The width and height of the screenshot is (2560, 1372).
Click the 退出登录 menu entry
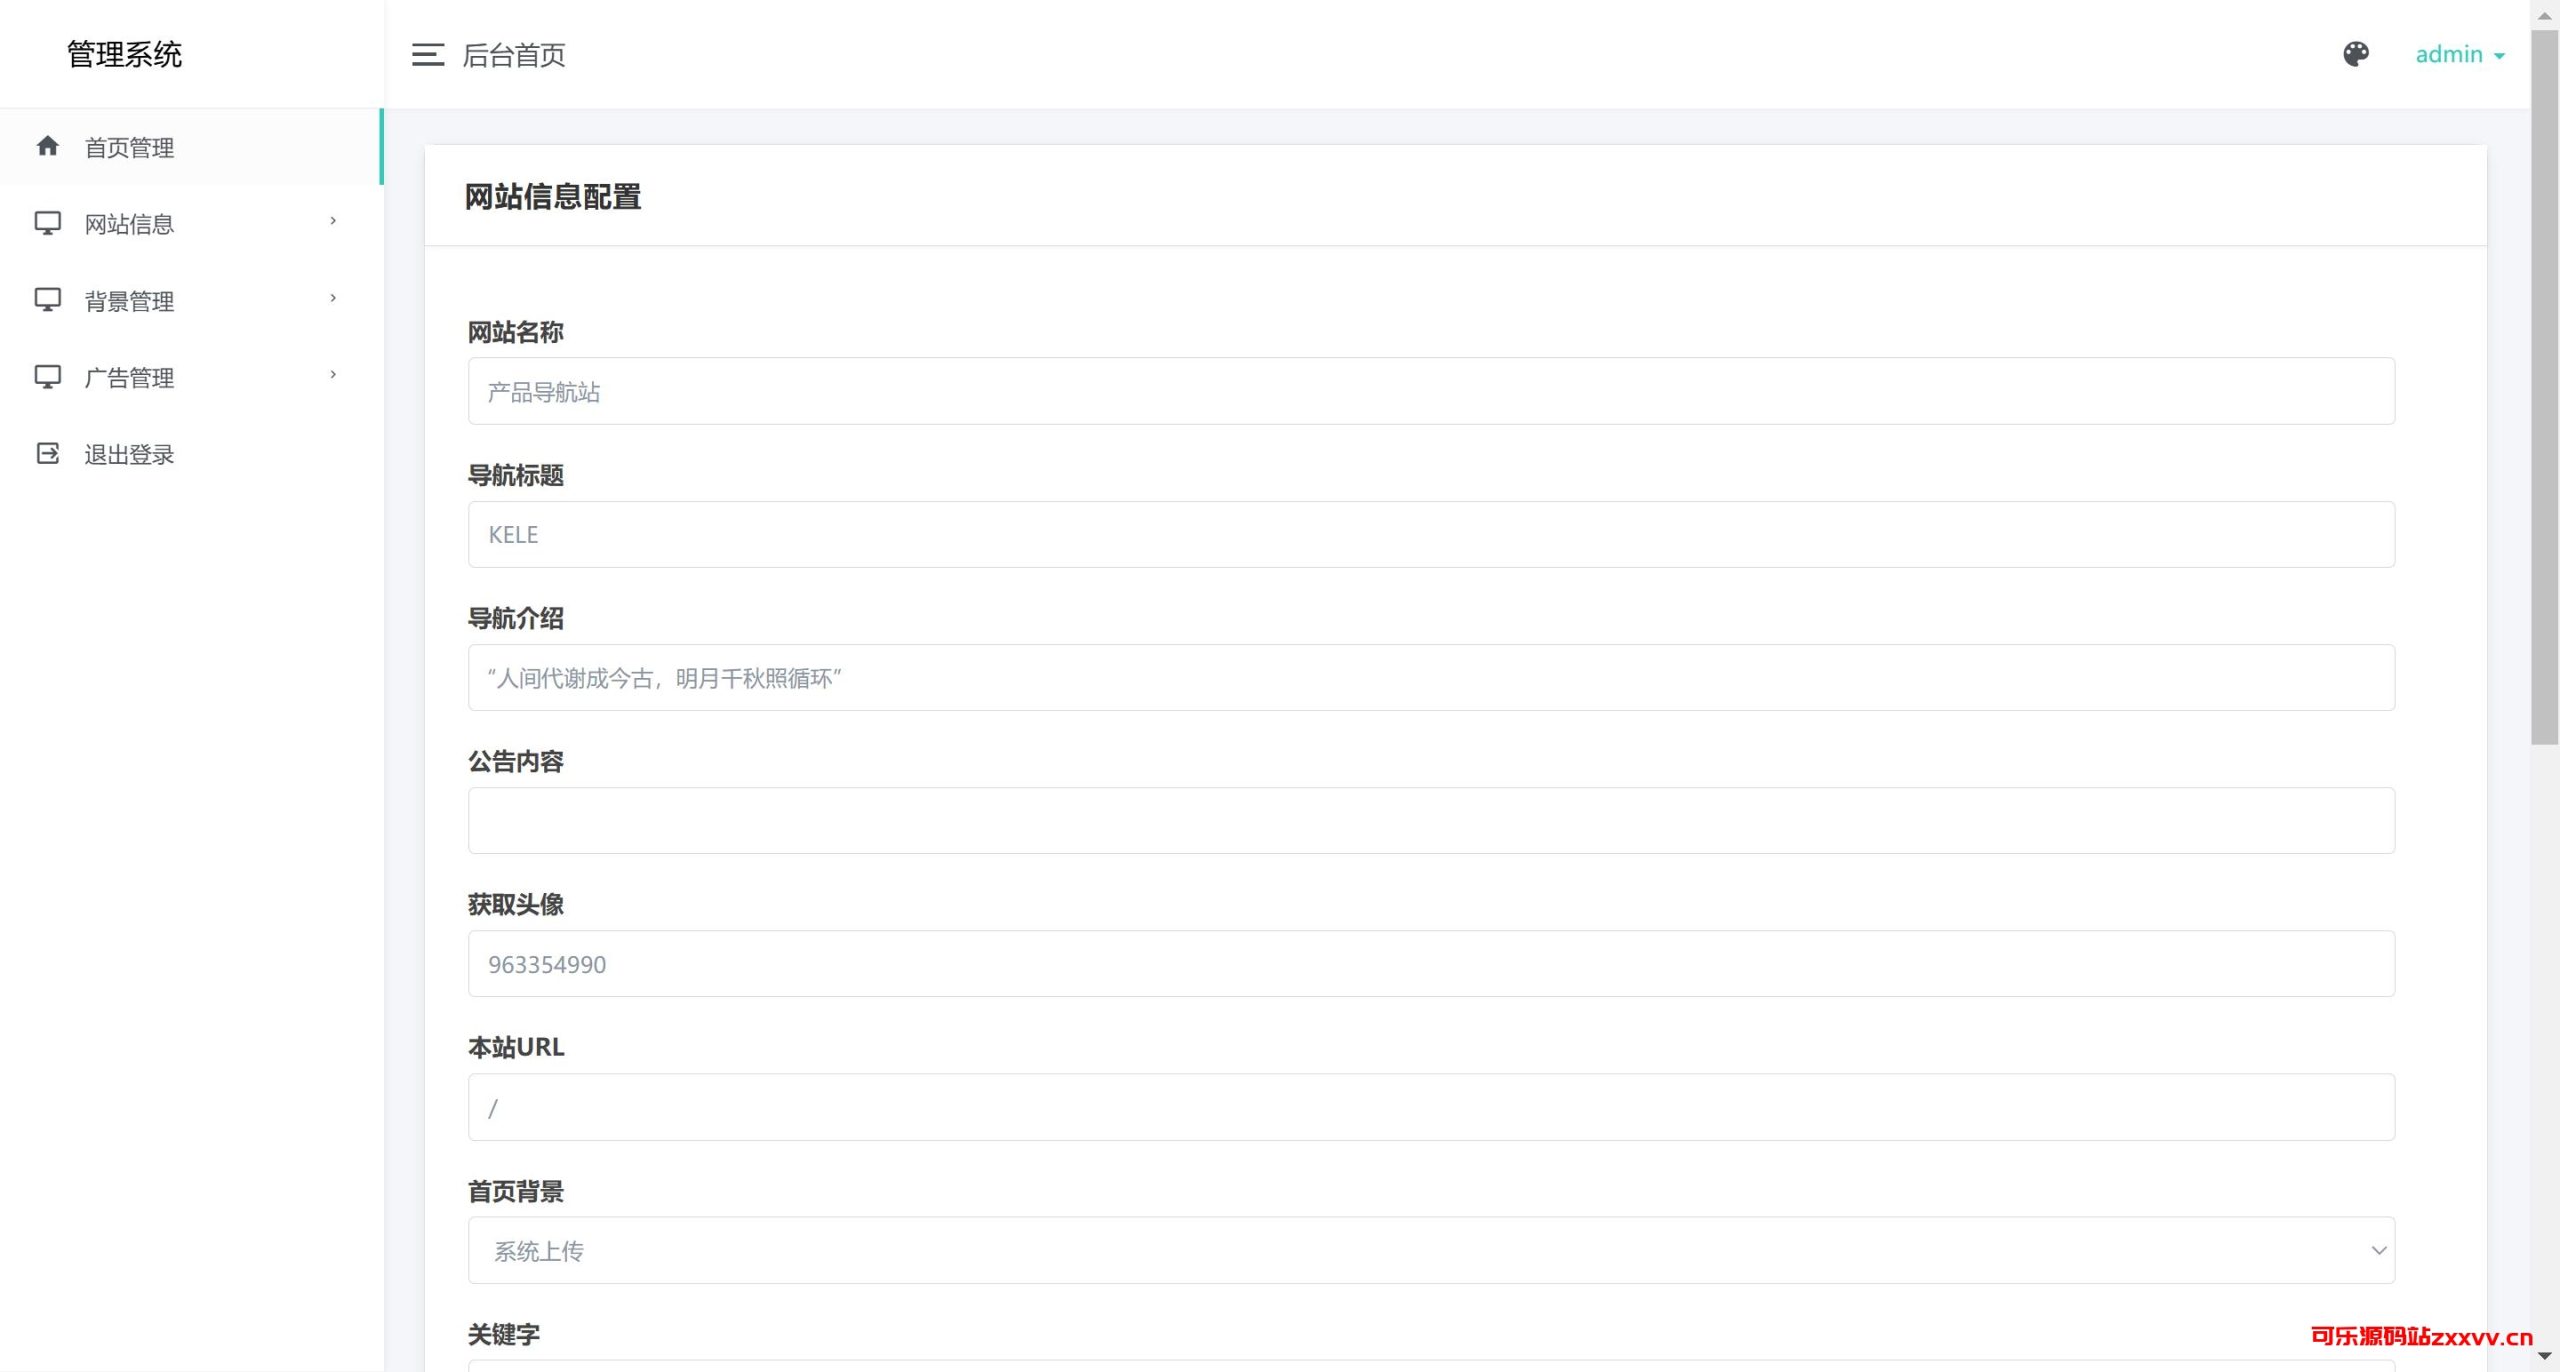pyautogui.click(x=130, y=455)
